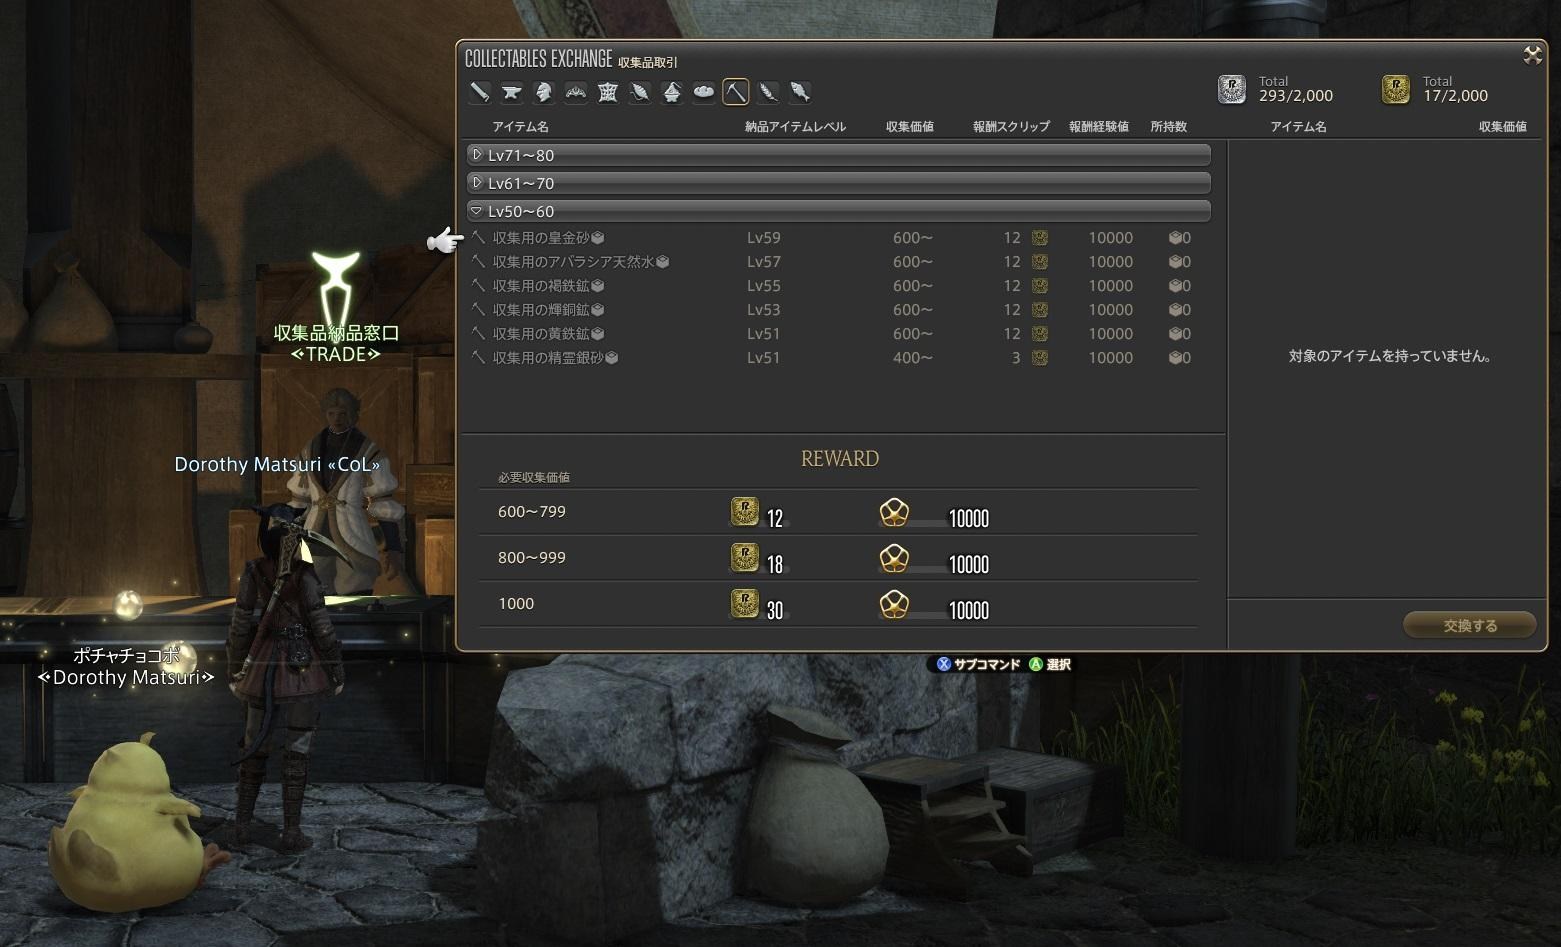Click the 293/2,000 scrip total
Image resolution: width=1561 pixels, height=947 pixels.
pyautogui.click(x=1296, y=96)
